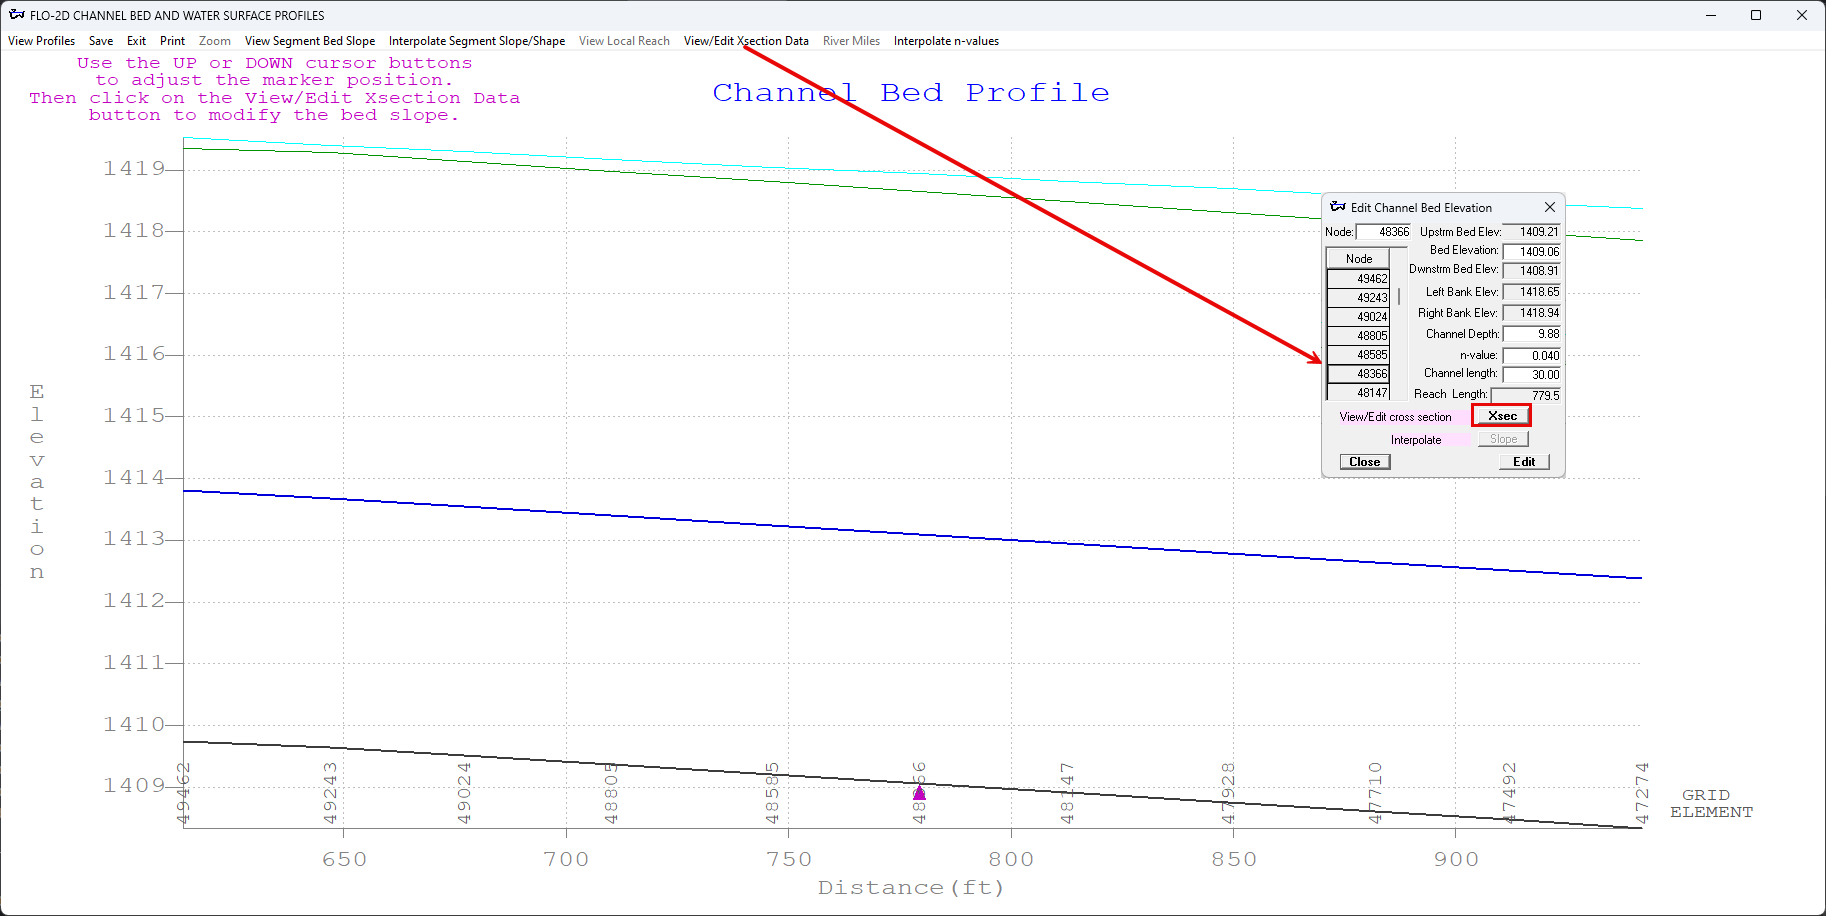Image resolution: width=1826 pixels, height=916 pixels.
Task: Click the Bed Elevation input field
Action: tap(1531, 251)
